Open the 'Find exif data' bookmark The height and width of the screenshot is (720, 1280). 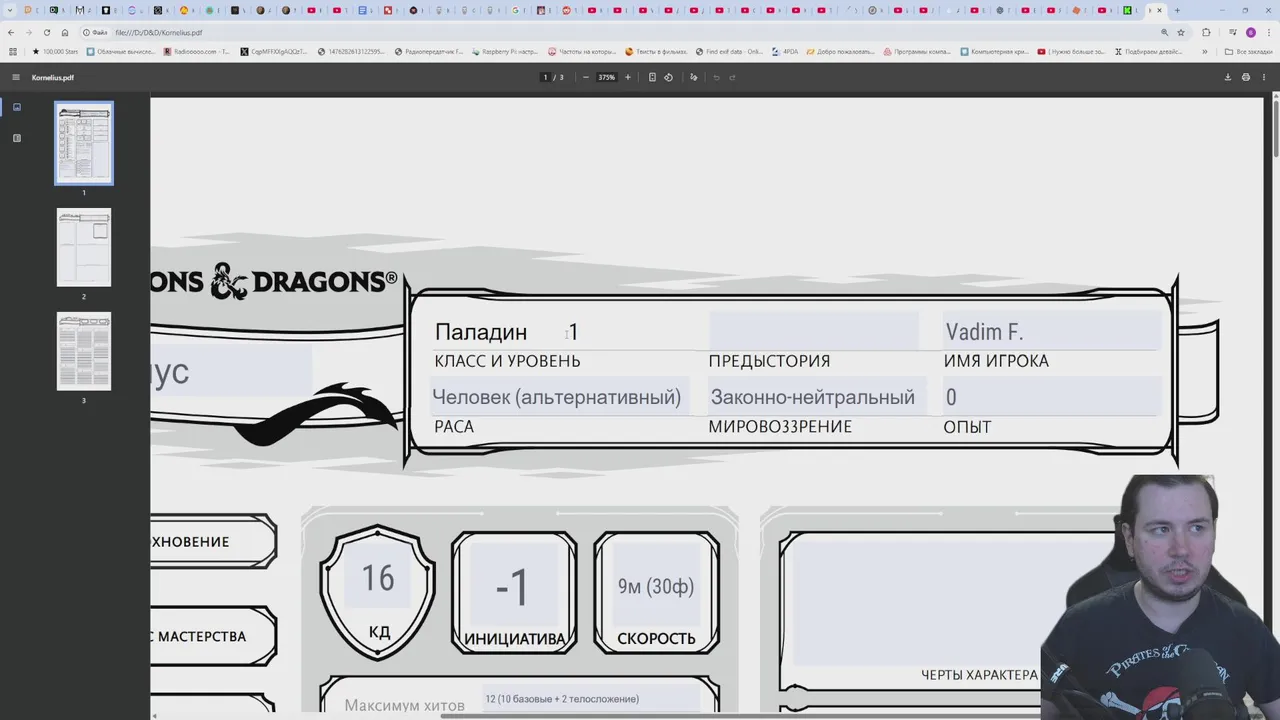(x=728, y=51)
